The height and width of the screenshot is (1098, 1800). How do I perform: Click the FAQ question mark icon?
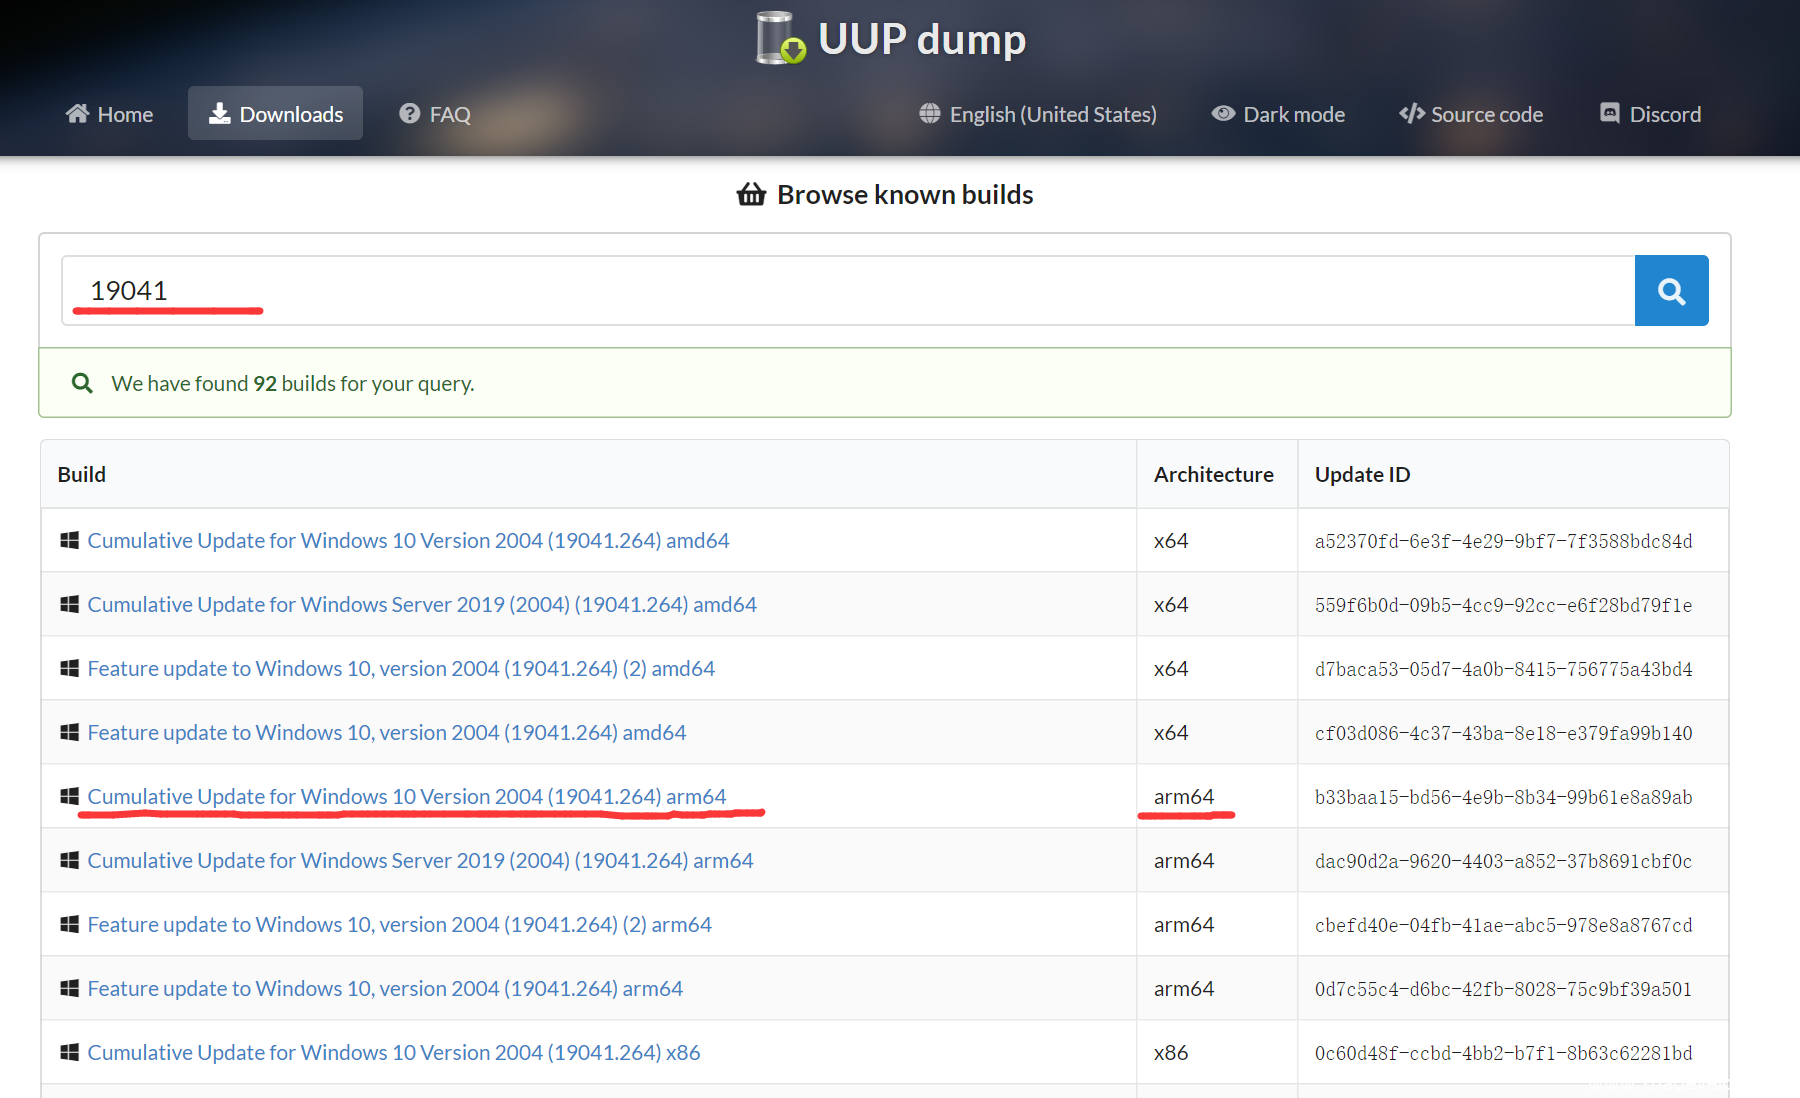(409, 114)
